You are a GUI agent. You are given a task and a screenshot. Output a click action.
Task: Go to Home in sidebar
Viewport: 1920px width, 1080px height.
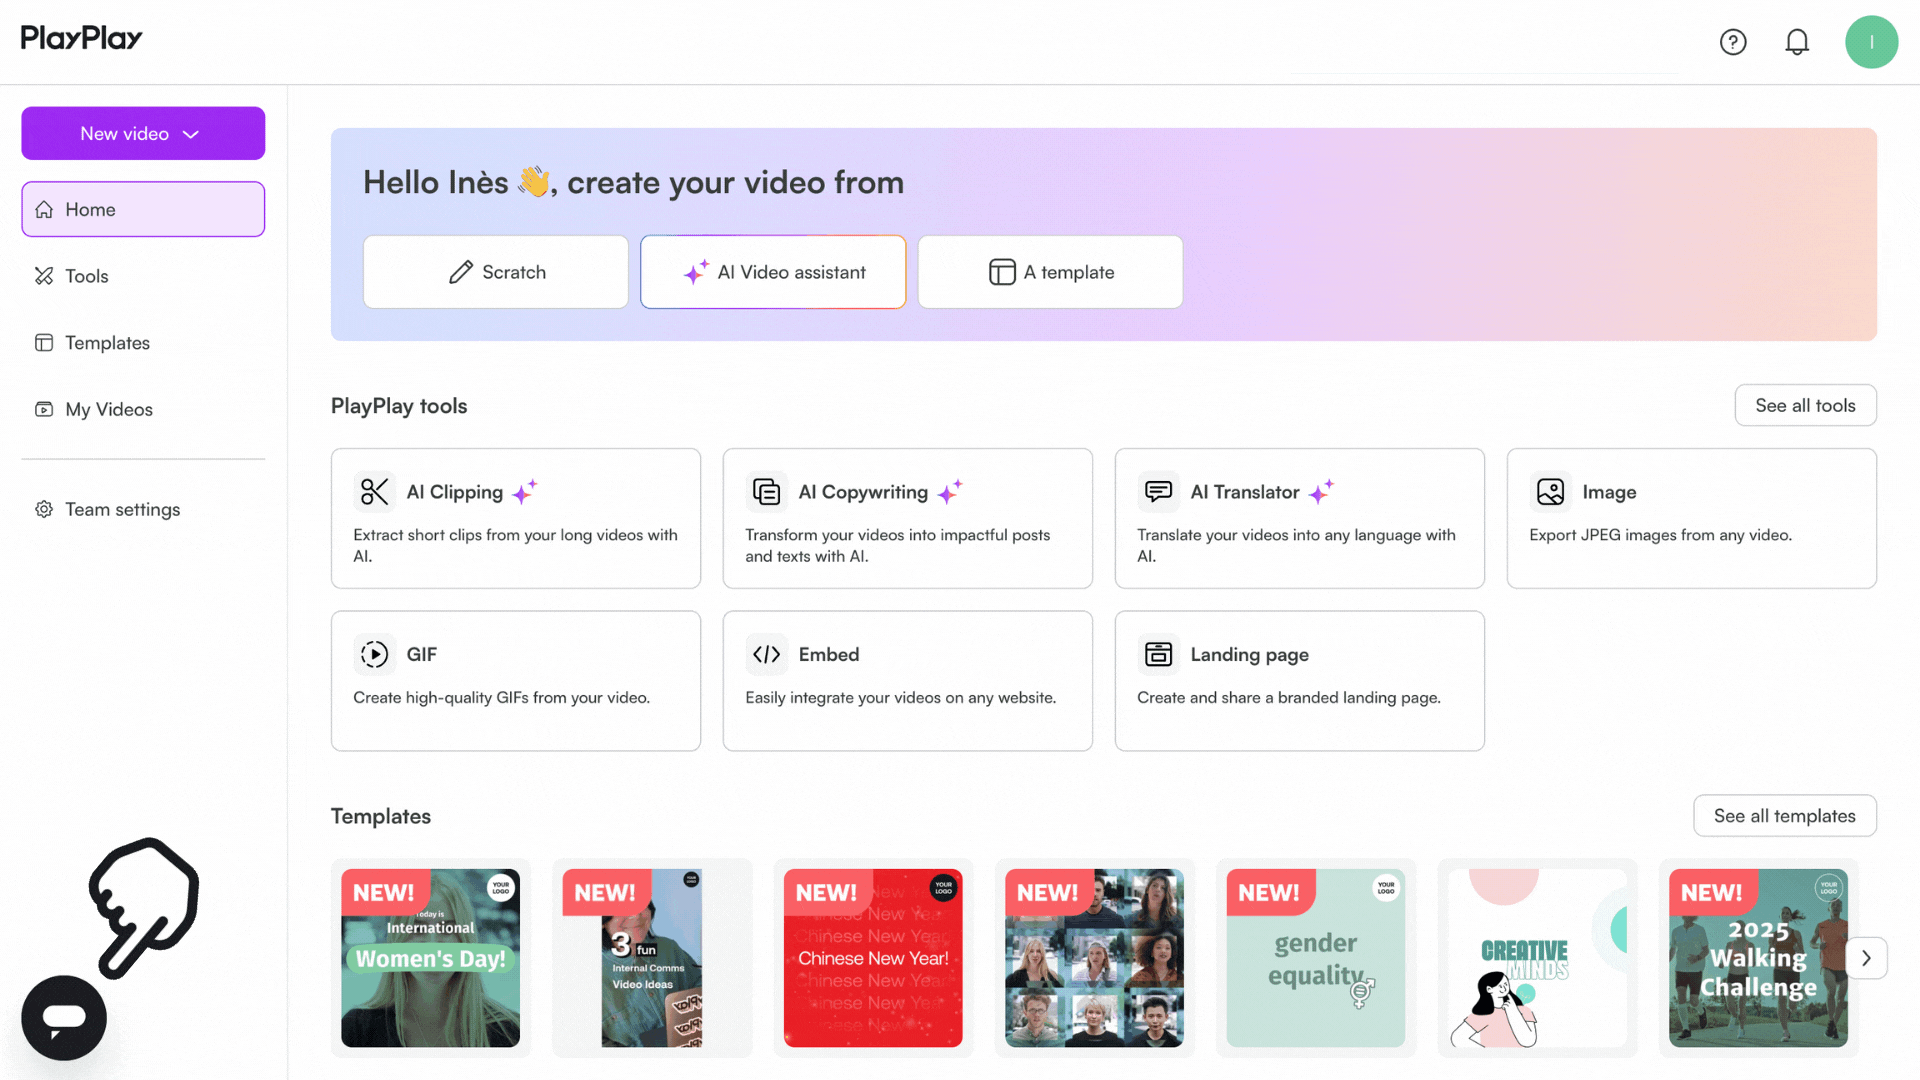coord(143,209)
